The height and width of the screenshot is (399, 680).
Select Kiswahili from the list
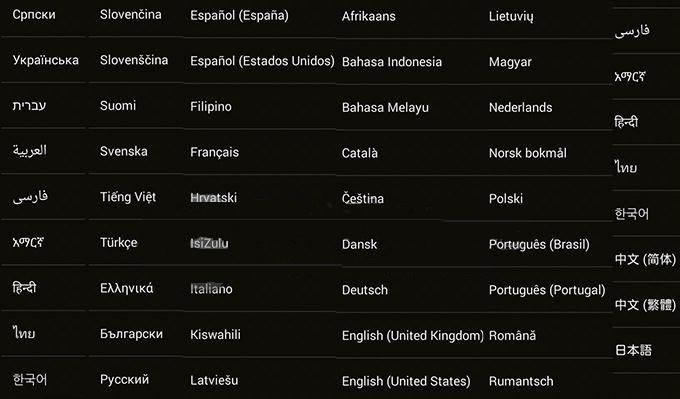click(215, 334)
